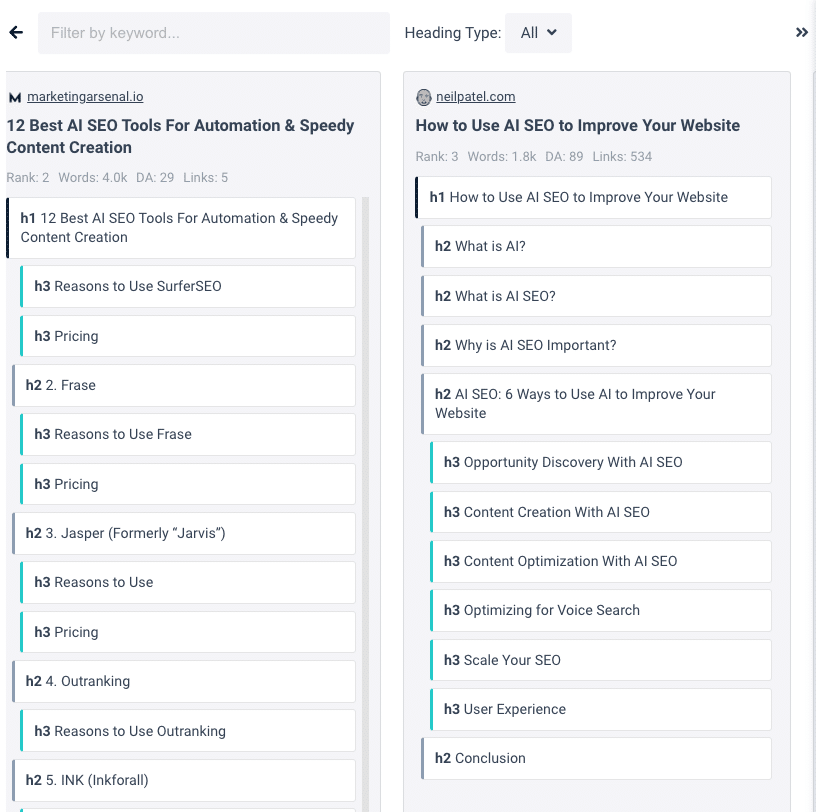Click the h2 Conclusion heading card

coord(596,758)
